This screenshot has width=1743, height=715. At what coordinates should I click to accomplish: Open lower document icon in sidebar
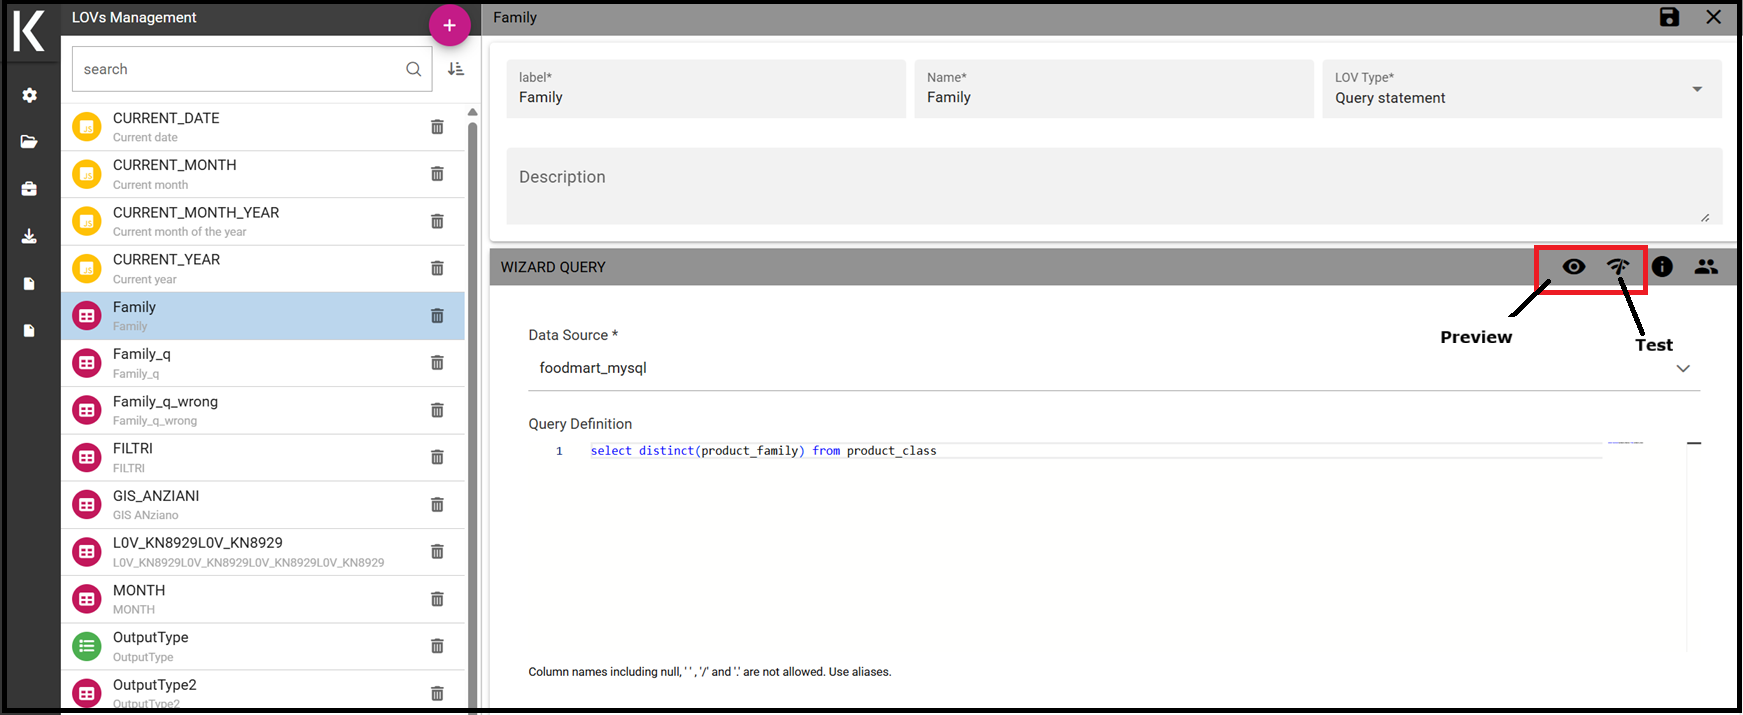(x=29, y=331)
